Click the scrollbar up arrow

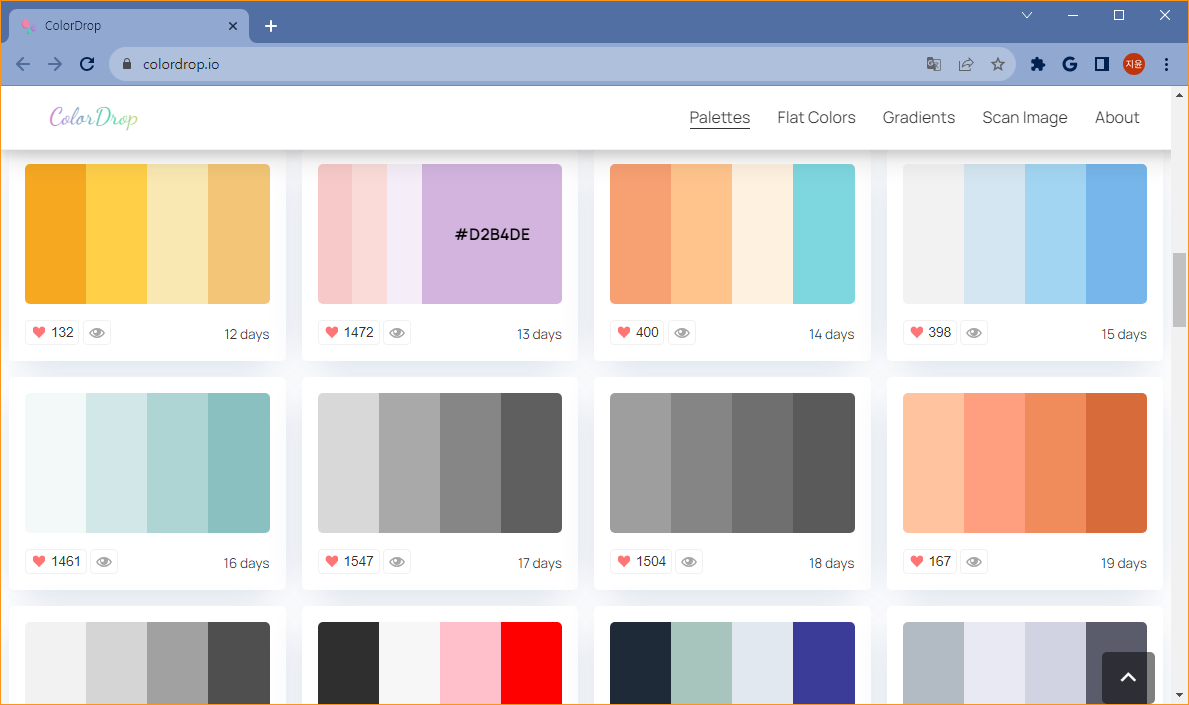coord(1179,95)
